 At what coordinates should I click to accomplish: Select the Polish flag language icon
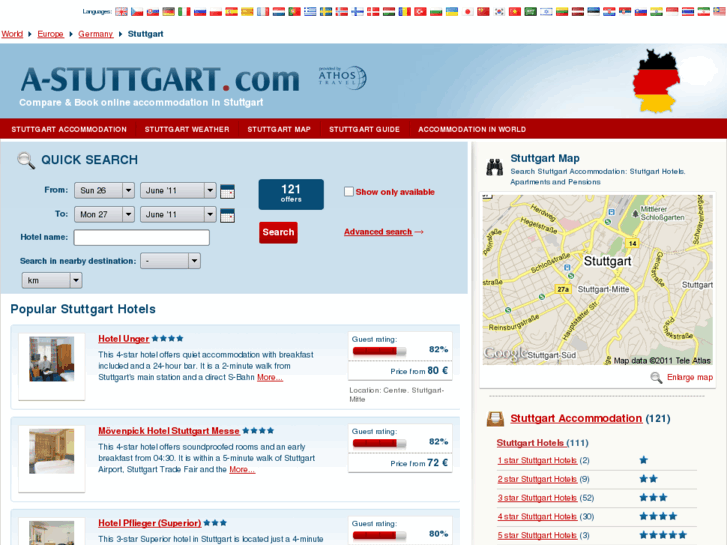216,12
